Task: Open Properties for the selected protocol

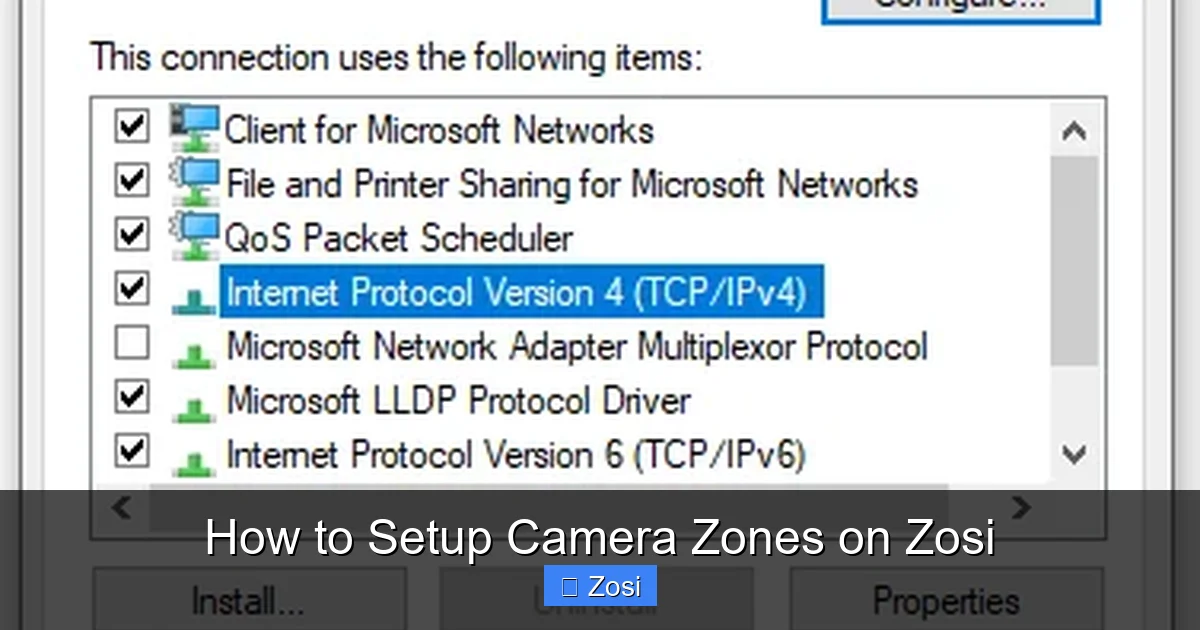Action: click(945, 602)
